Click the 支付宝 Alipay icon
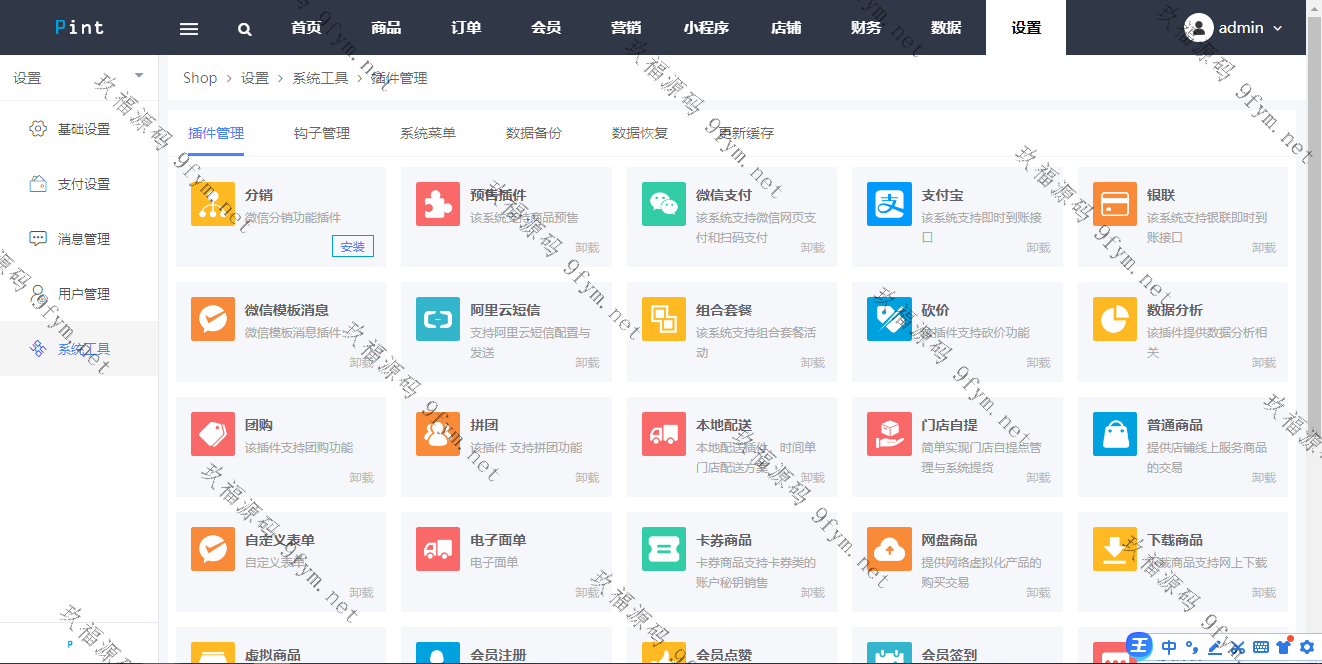Viewport: 1322px width, 664px height. coord(889,204)
